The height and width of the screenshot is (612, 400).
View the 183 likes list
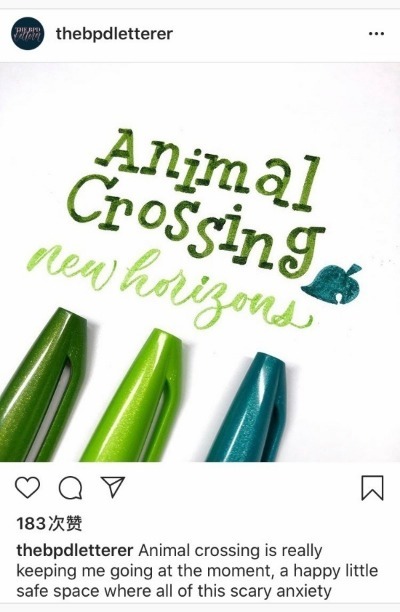tap(49, 523)
